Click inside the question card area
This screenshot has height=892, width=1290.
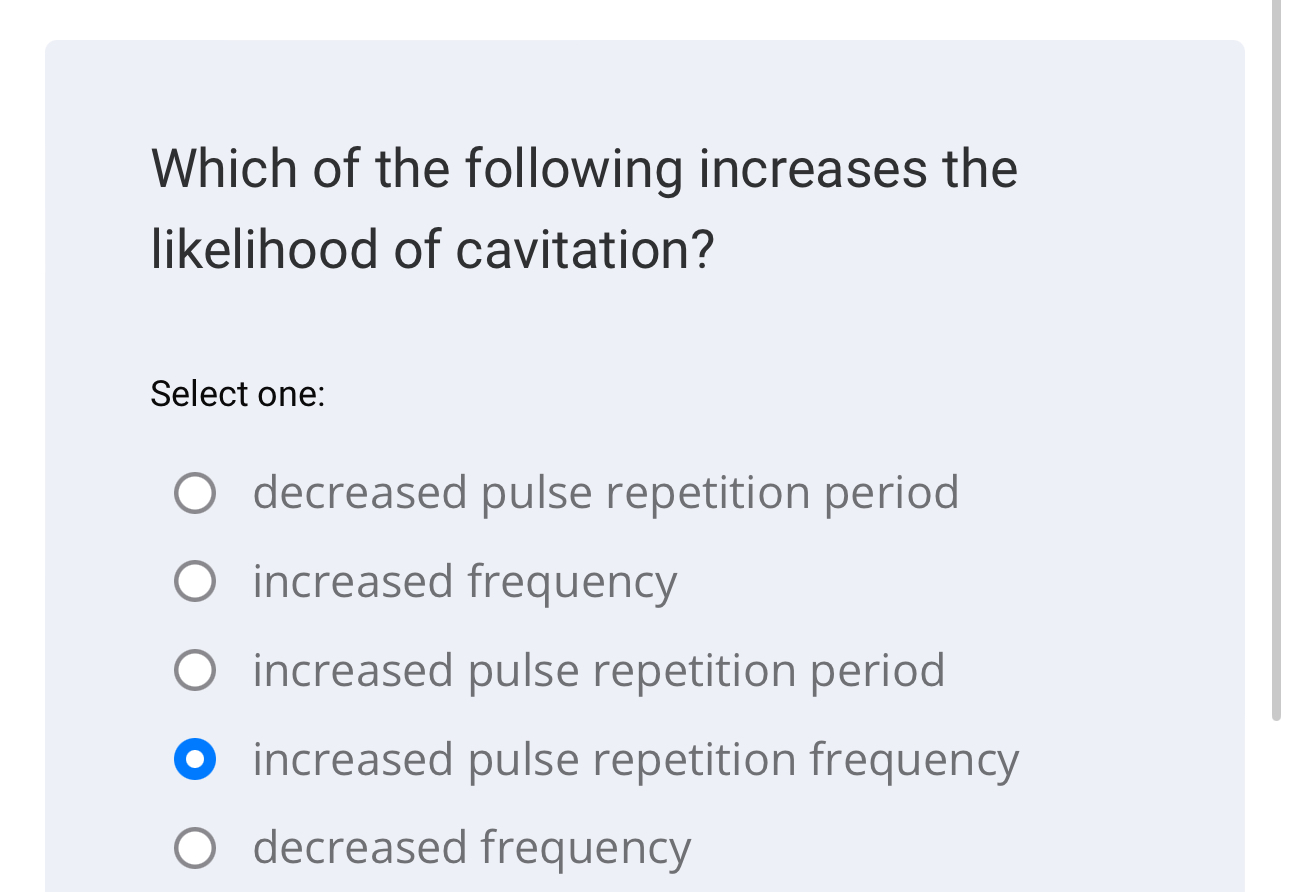tap(645, 320)
